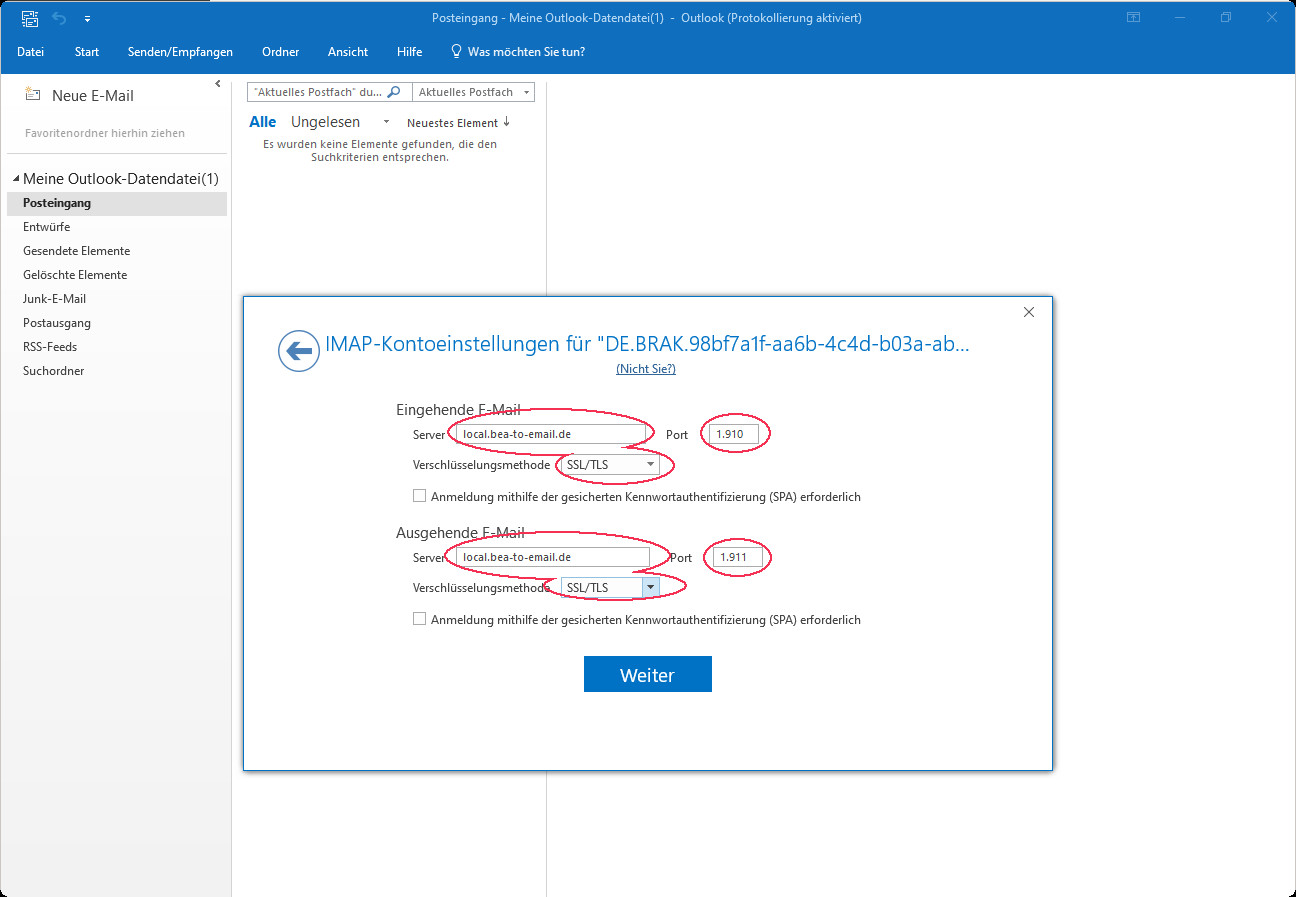
Task: Click the send/receive icon in title bar
Action: [x=29, y=18]
